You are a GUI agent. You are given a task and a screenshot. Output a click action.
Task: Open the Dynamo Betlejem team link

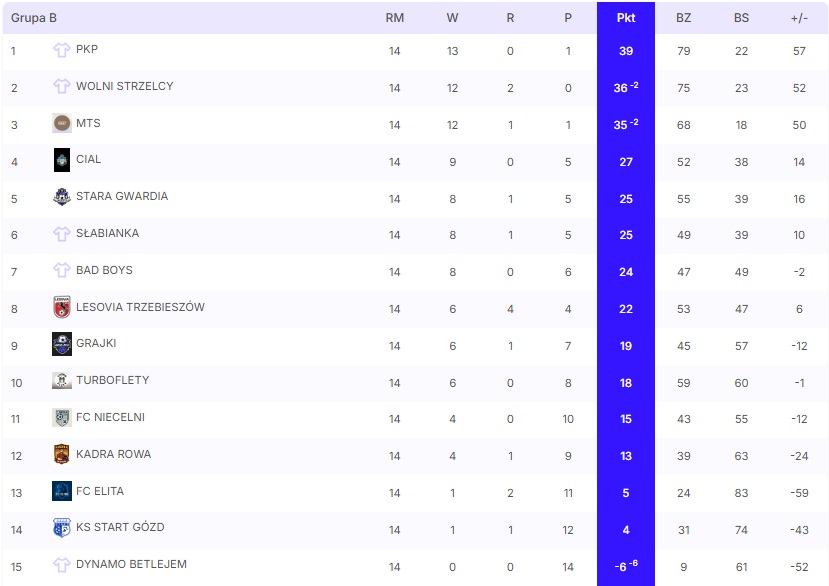[131, 564]
